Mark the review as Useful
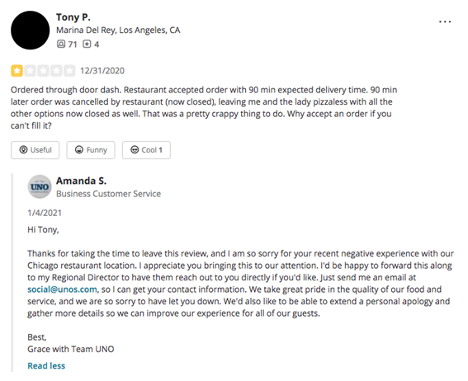The height and width of the screenshot is (381, 468). [x=35, y=150]
